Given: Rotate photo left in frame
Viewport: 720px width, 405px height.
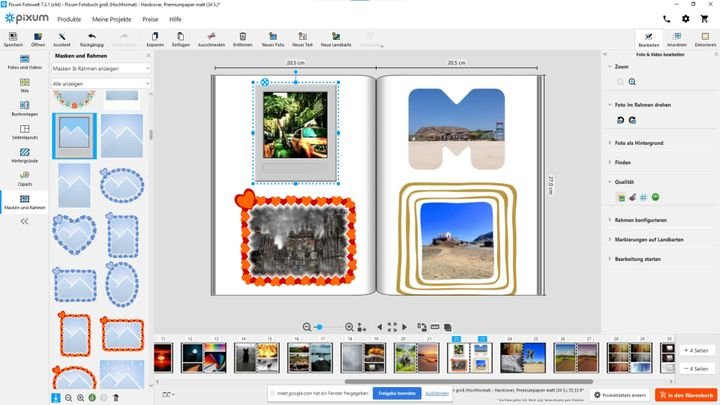Looking at the screenshot, I should [620, 119].
